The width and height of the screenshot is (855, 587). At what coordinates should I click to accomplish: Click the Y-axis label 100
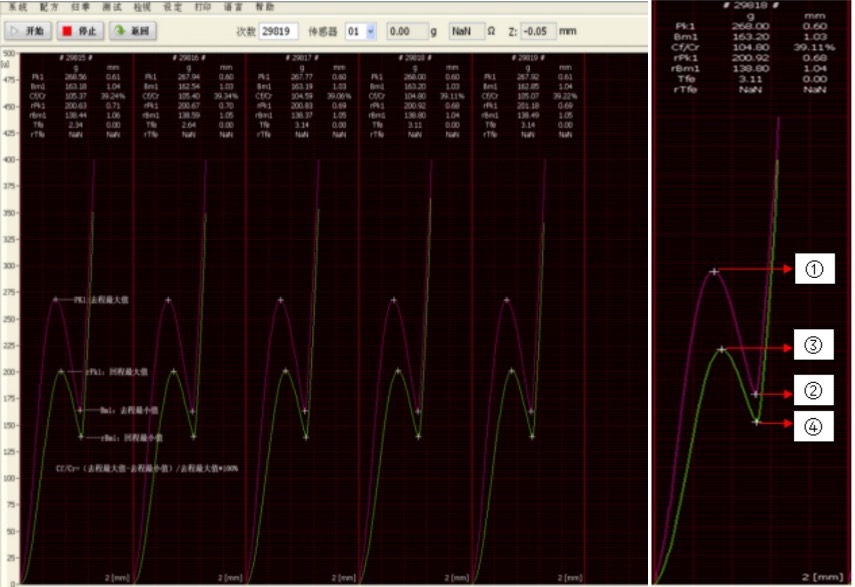[9, 478]
